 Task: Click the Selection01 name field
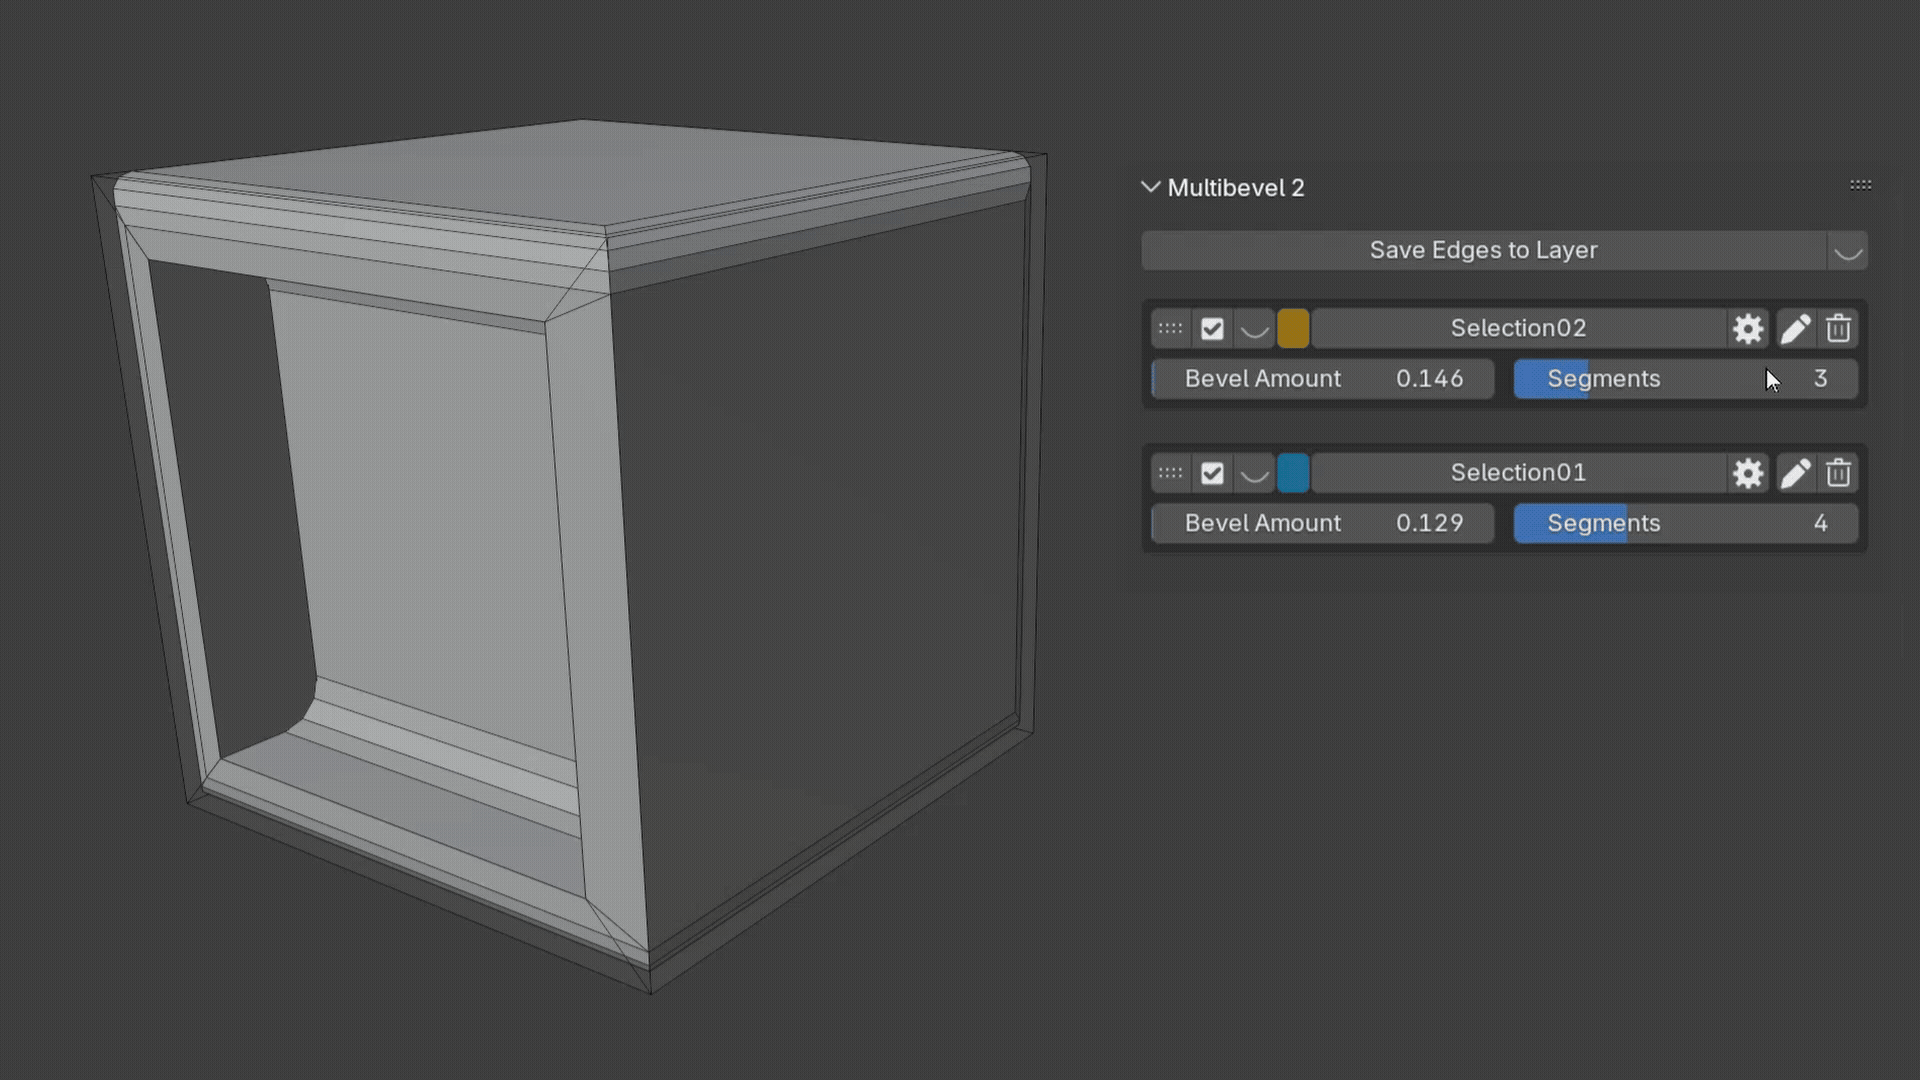point(1518,473)
